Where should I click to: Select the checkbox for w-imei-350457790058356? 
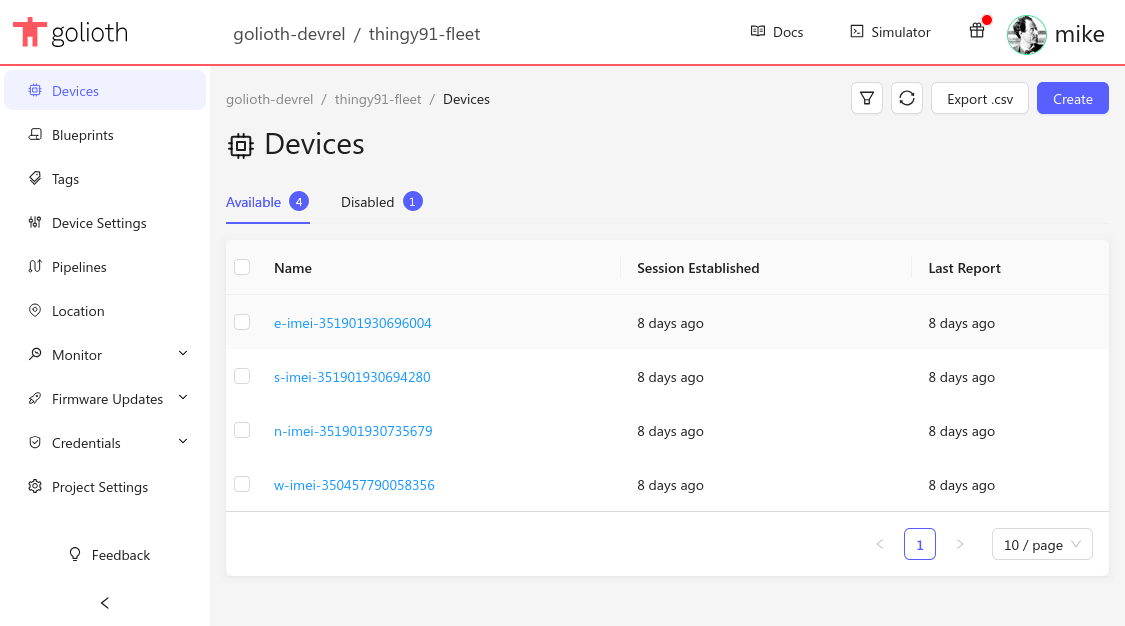point(242,484)
